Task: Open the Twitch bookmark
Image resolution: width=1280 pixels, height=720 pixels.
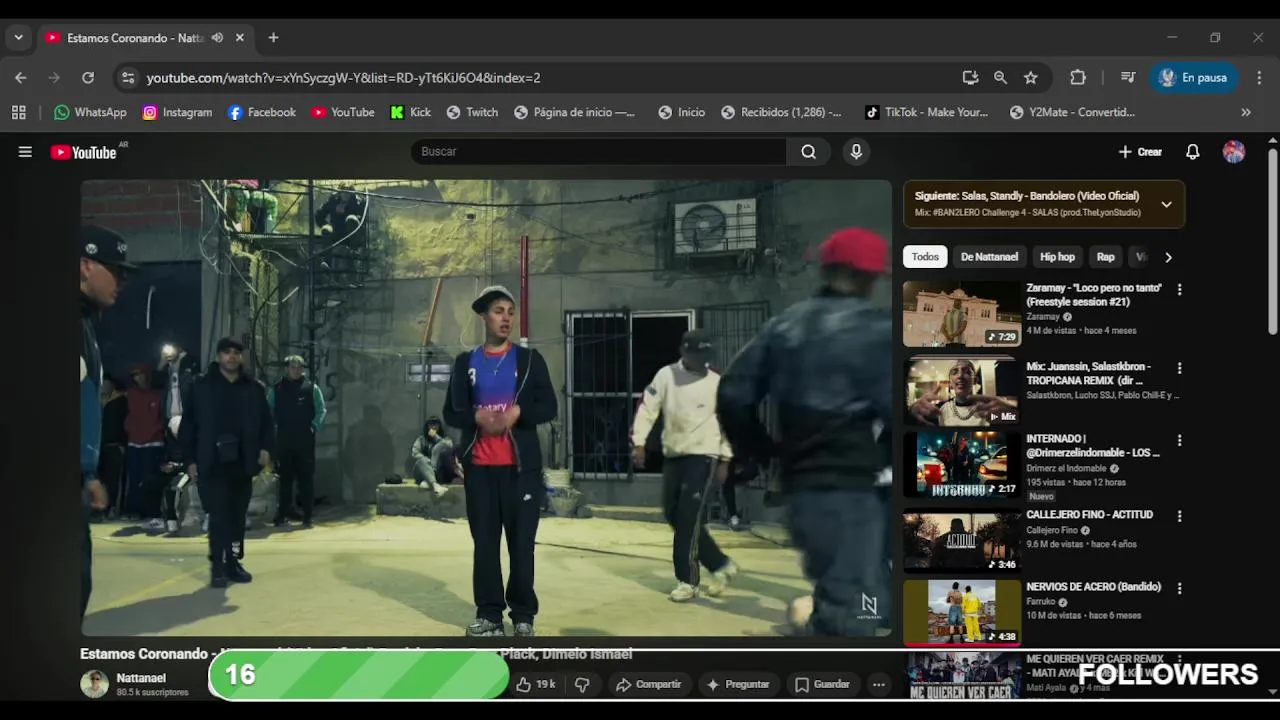Action: pos(472,112)
